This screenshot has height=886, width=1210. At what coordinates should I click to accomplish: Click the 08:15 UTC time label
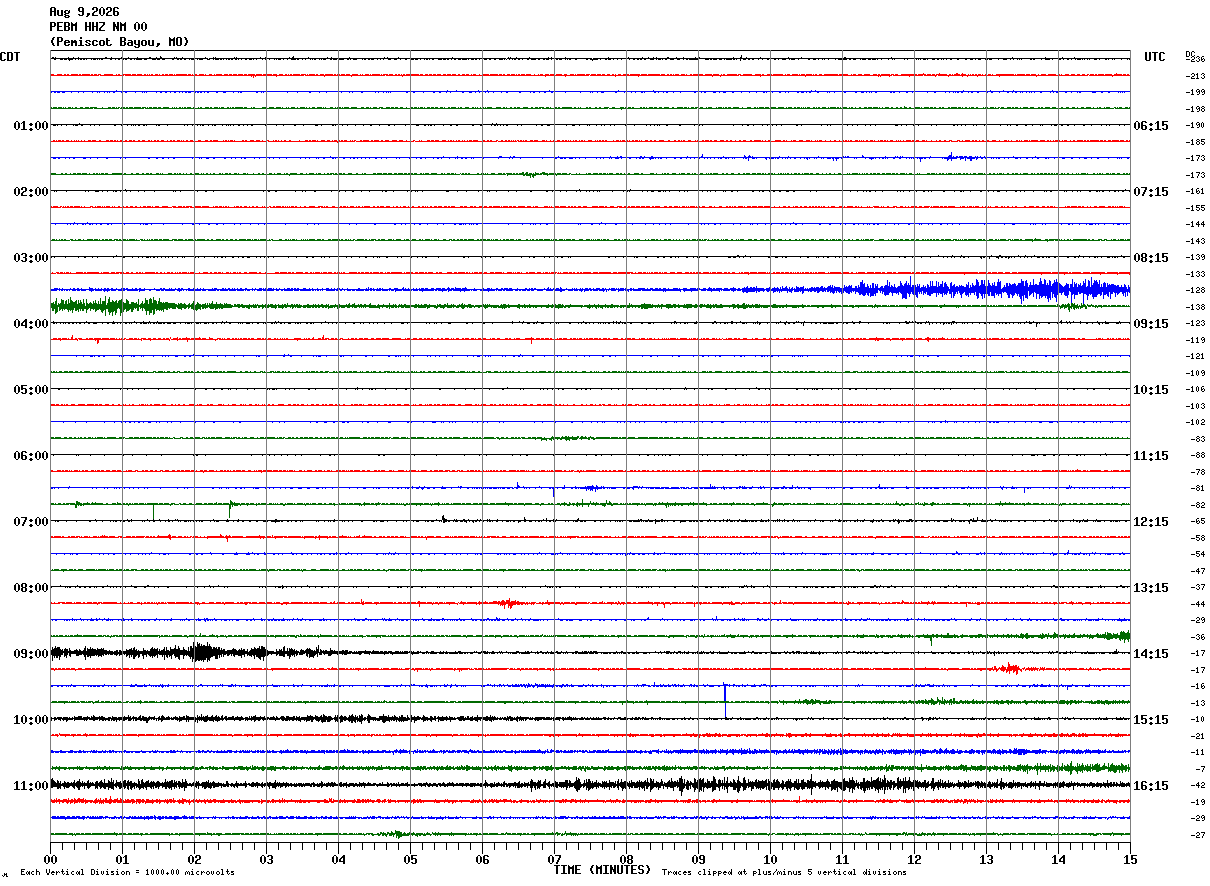[1150, 257]
